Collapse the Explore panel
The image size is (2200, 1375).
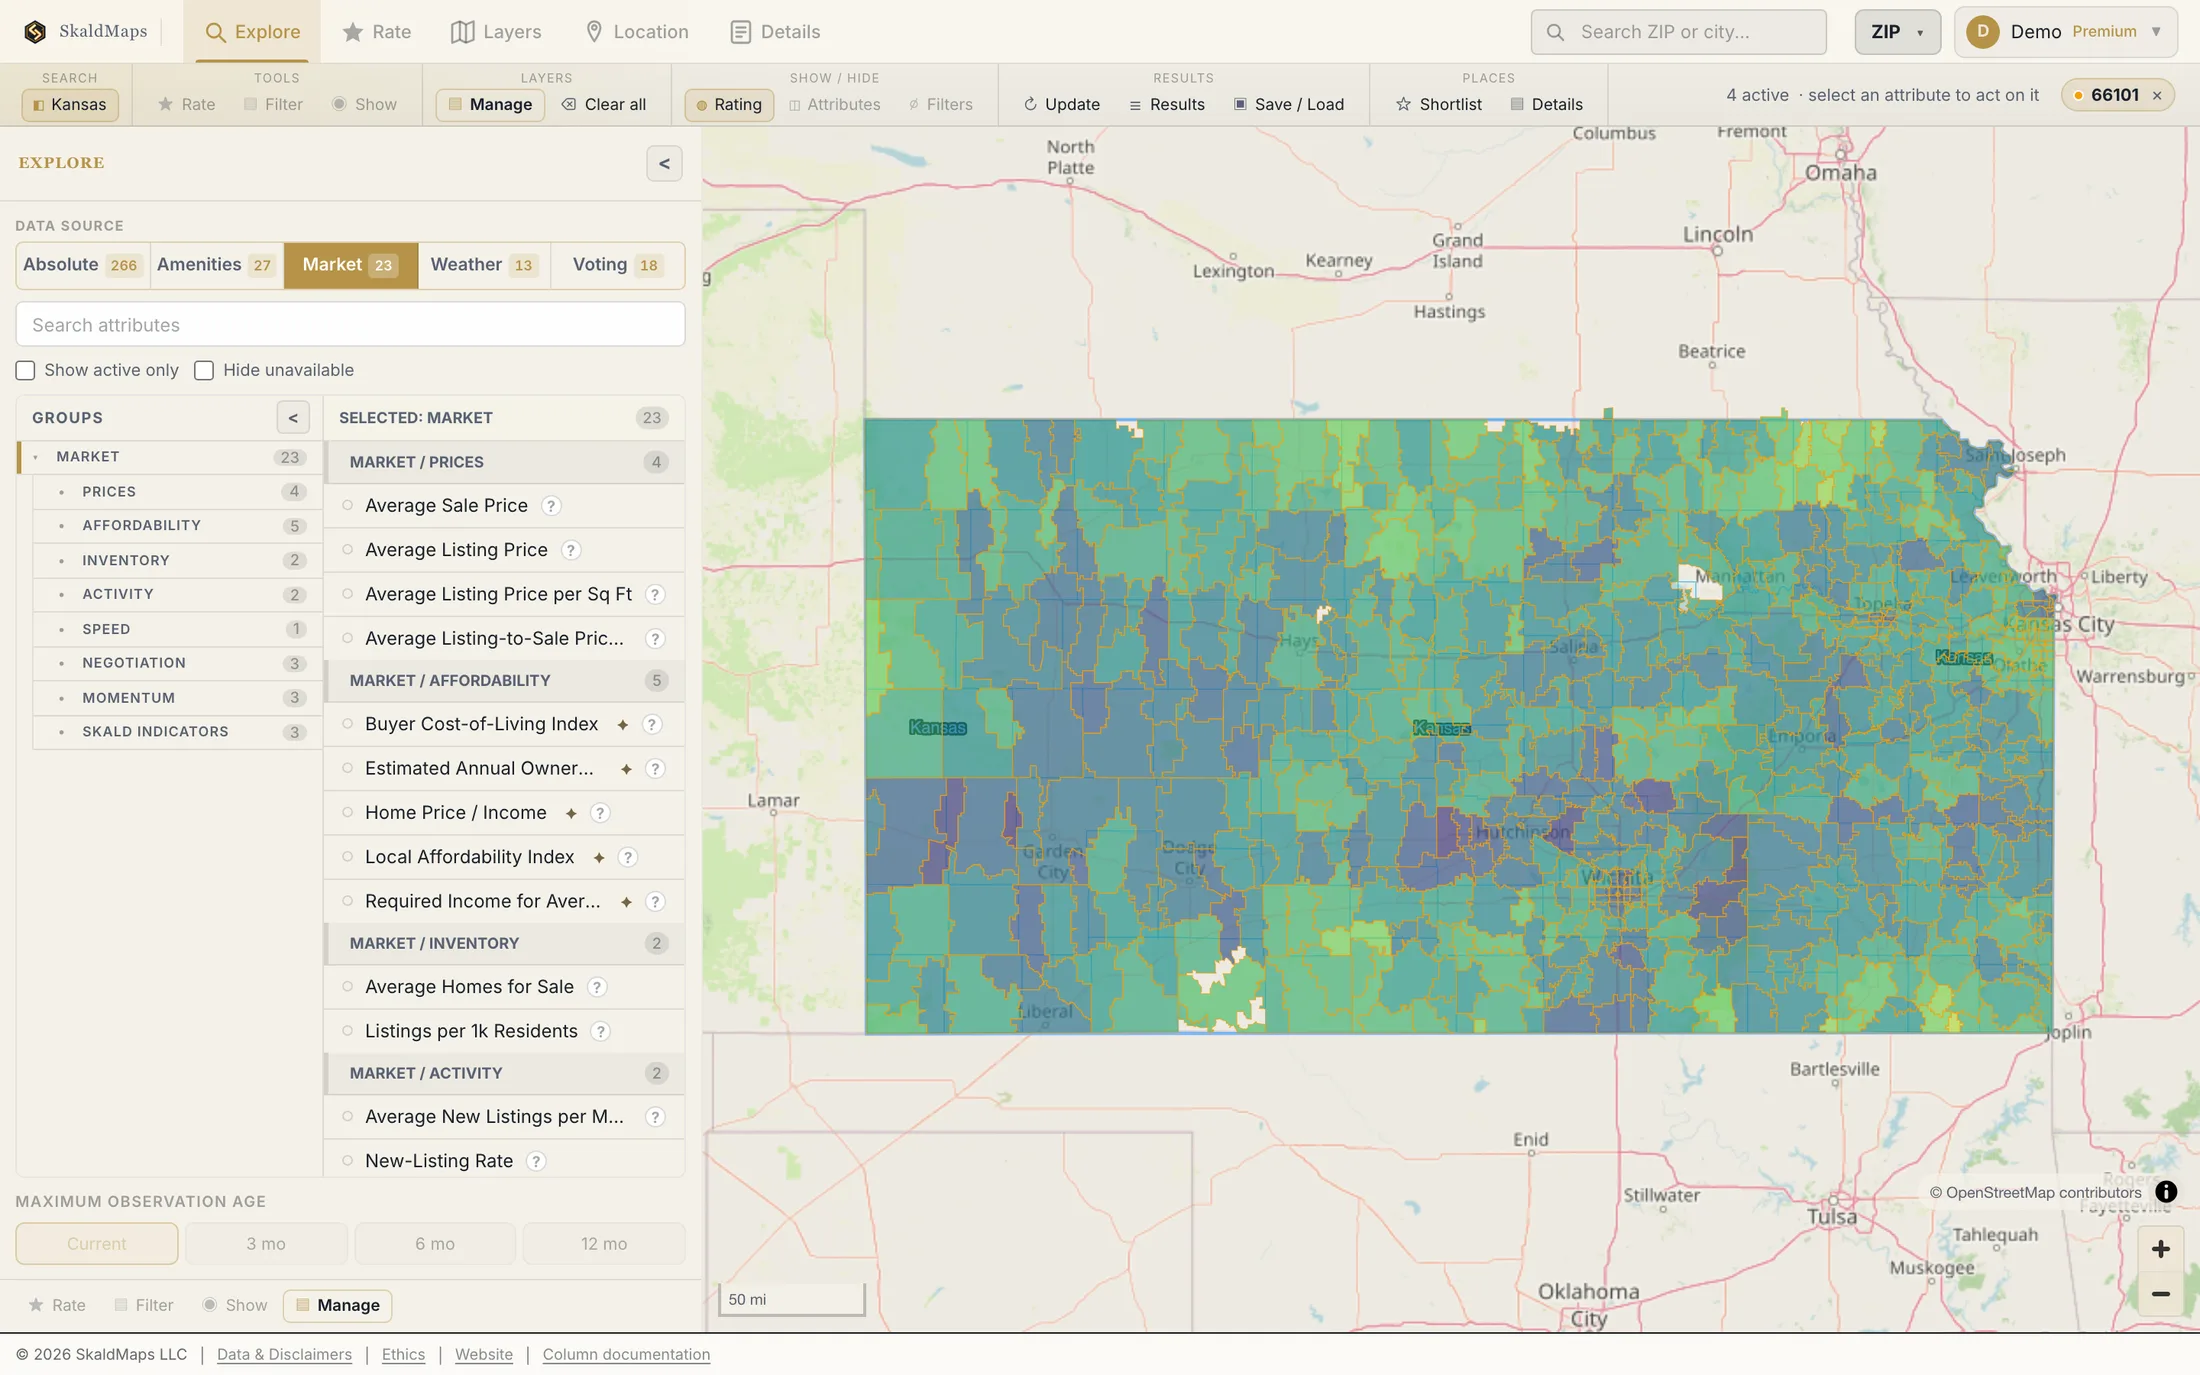[x=664, y=164]
